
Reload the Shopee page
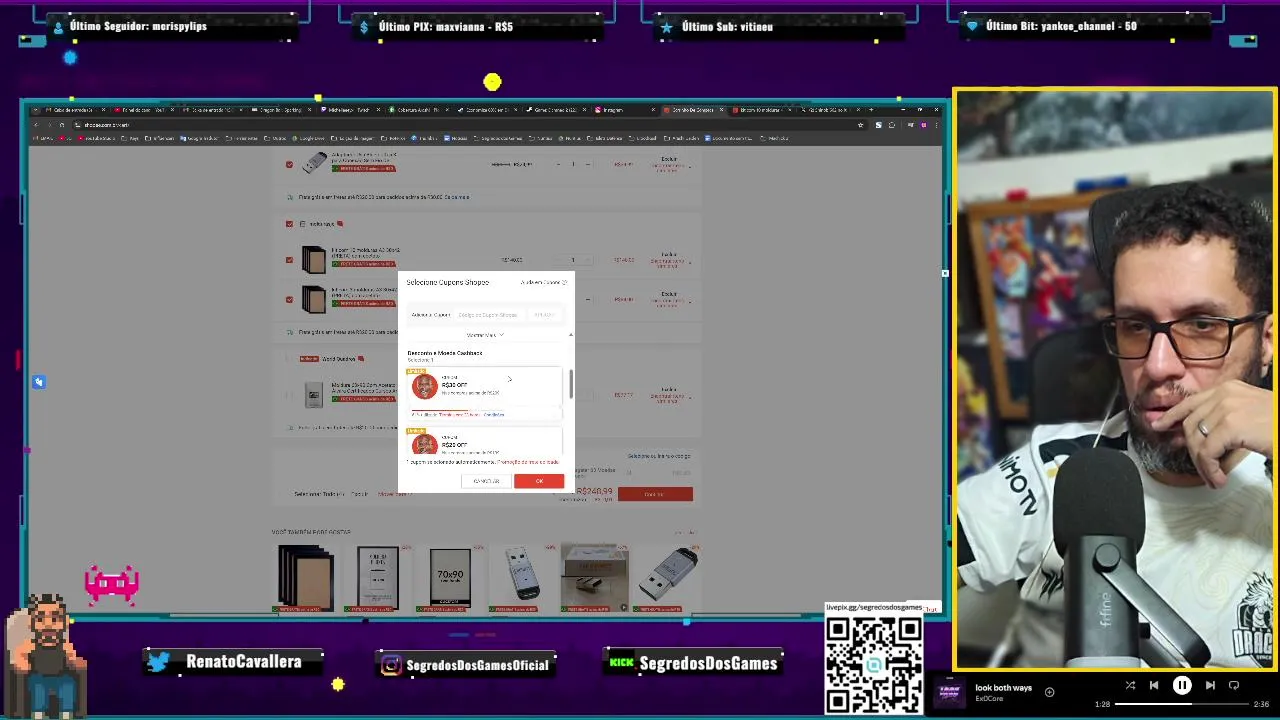[61, 125]
